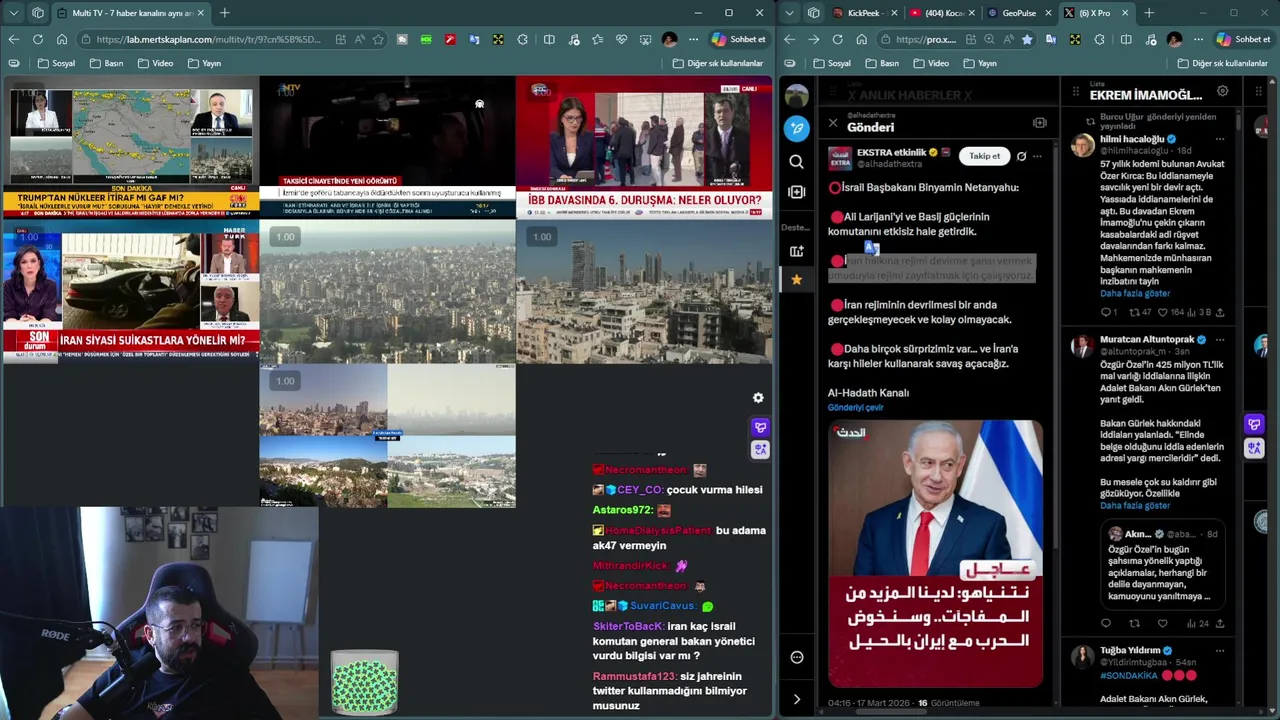Open Netanyahu image in the post
Viewport: 1280px width, 720px height.
935,553
